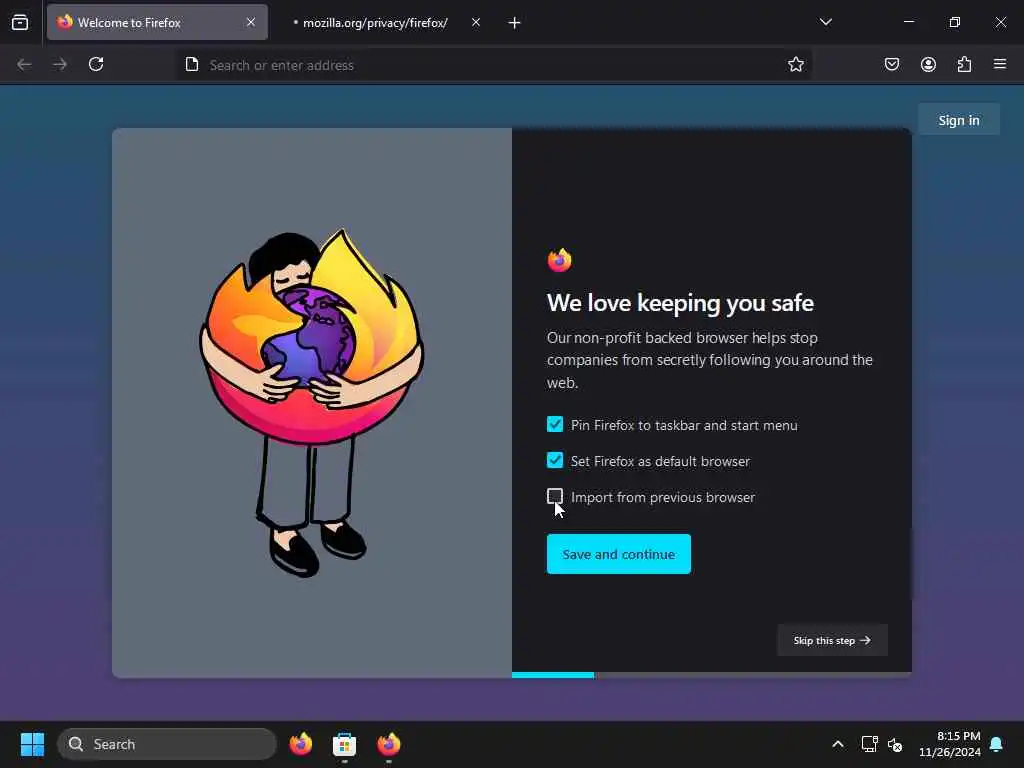The height and width of the screenshot is (768, 1024).
Task: Check Import from previous browser
Action: (x=555, y=496)
